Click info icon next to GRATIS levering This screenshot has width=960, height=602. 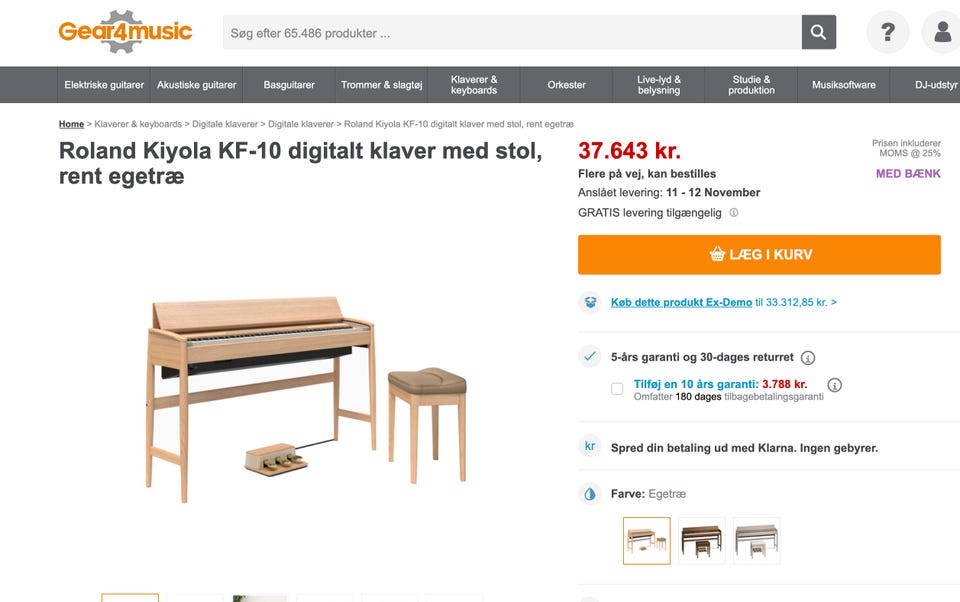[733, 213]
